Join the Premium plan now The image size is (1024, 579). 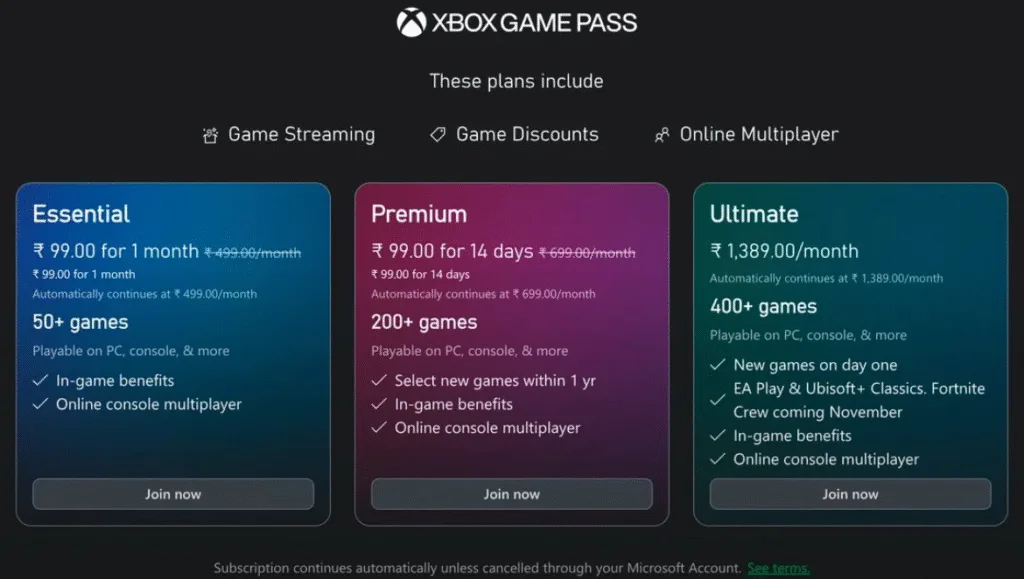(512, 494)
